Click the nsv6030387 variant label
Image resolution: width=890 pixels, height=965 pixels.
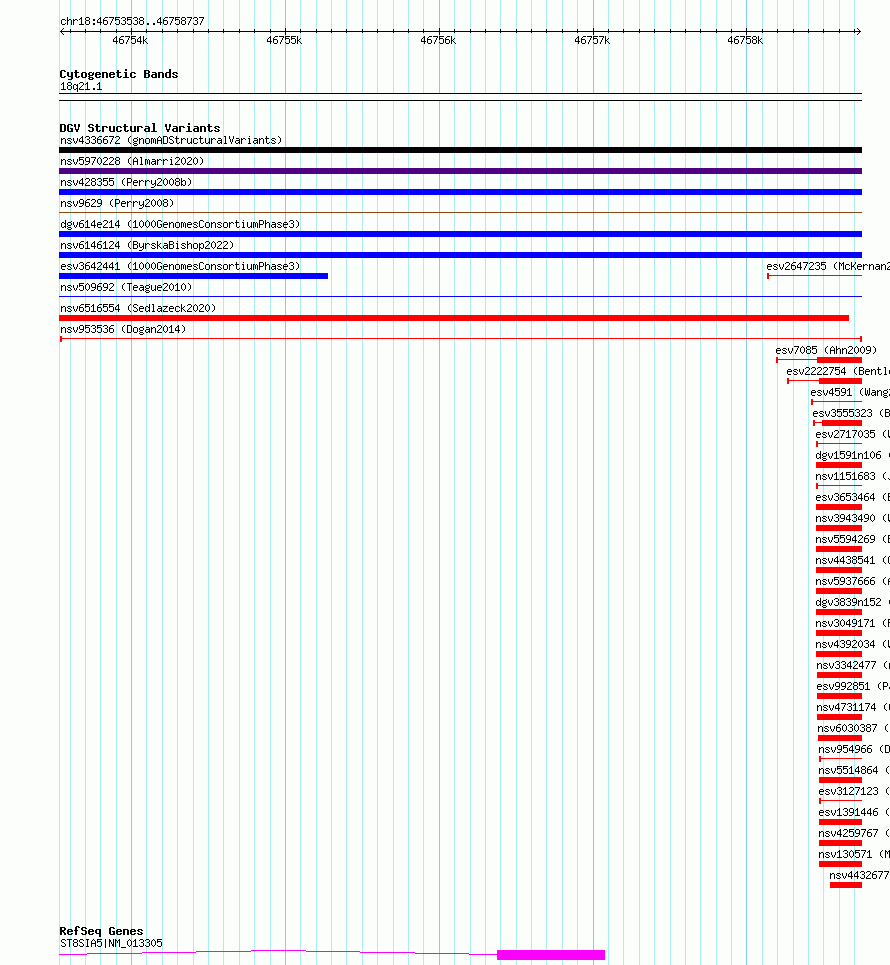point(854,728)
